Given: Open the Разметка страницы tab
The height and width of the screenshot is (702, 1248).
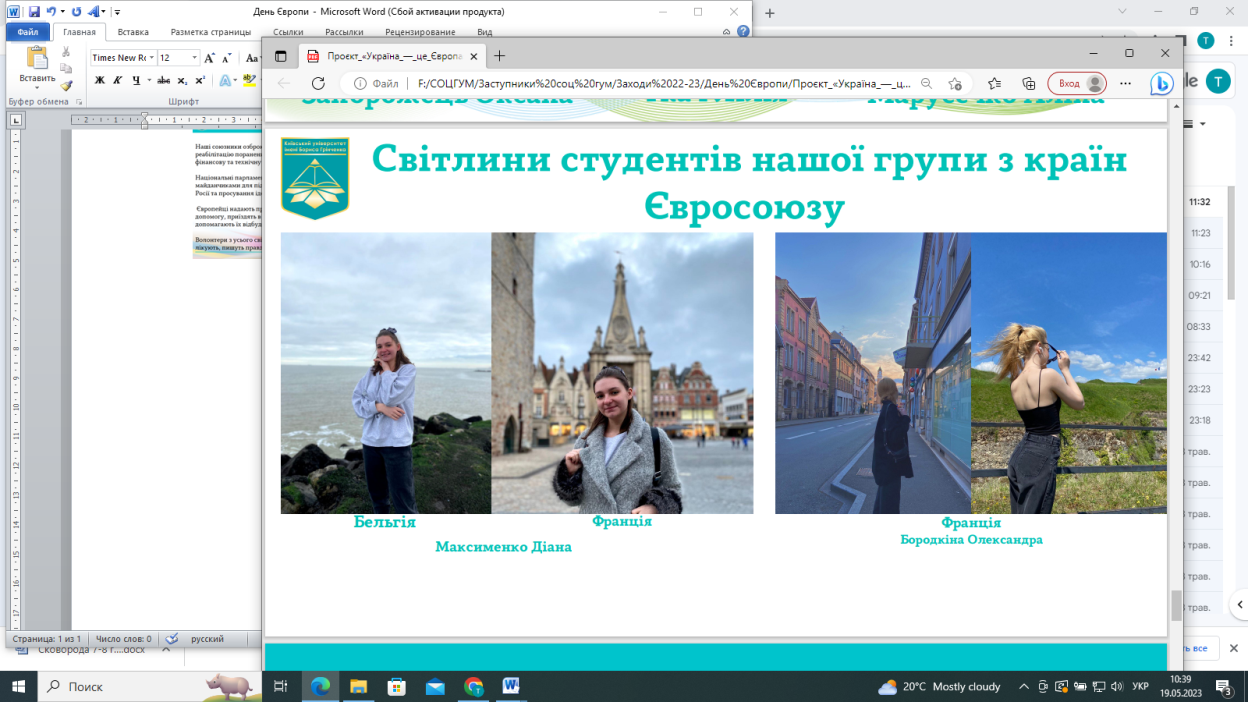Looking at the screenshot, I should coord(210,32).
